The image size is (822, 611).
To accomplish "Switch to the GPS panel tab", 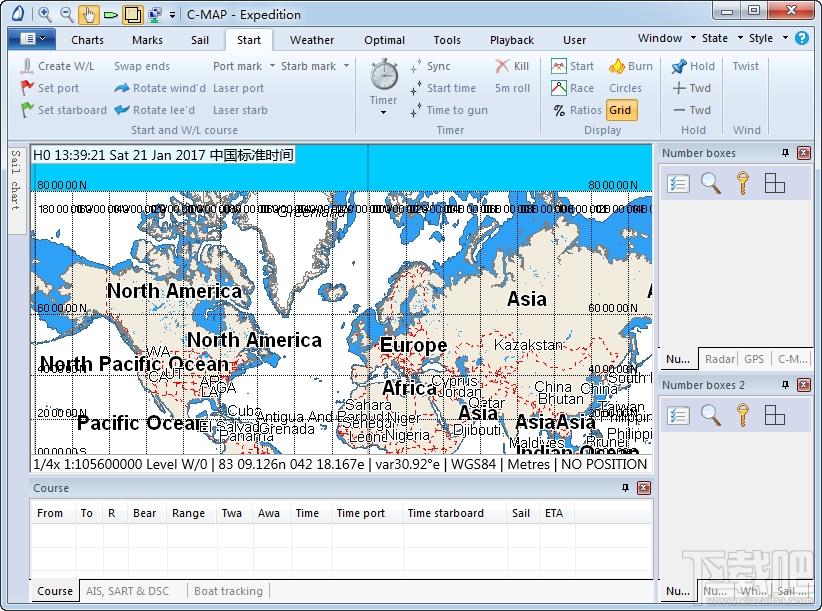I will 754,359.
